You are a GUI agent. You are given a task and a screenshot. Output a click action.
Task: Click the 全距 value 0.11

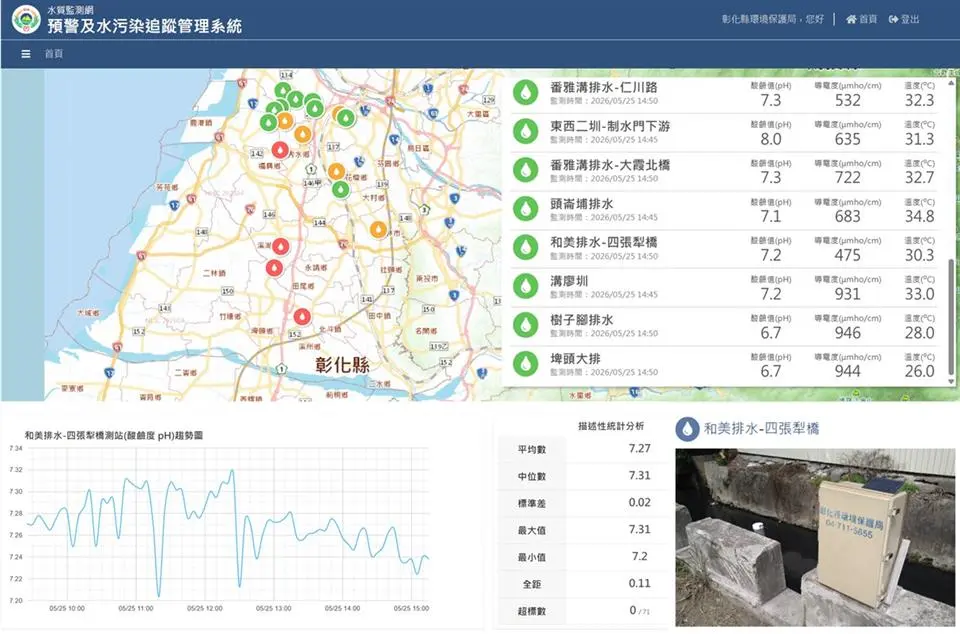(639, 583)
